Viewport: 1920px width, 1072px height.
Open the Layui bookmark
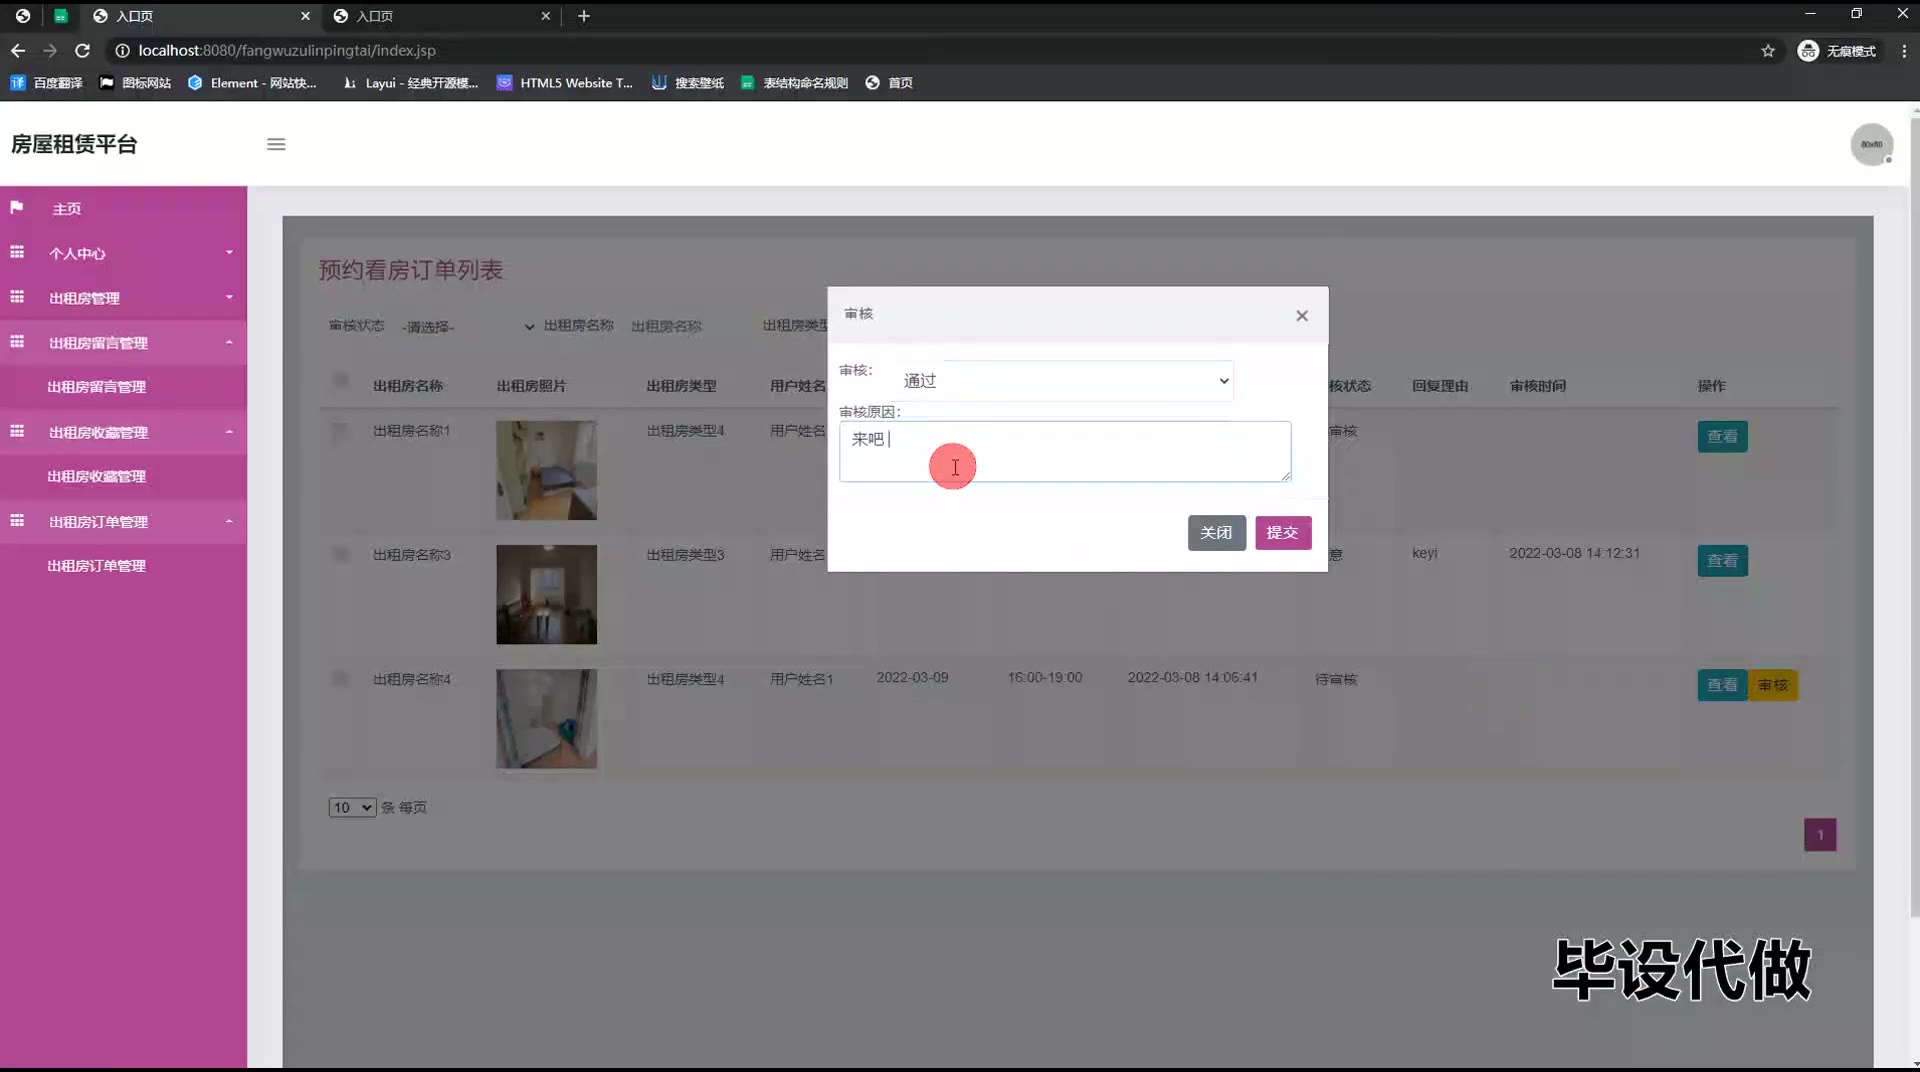[x=410, y=83]
